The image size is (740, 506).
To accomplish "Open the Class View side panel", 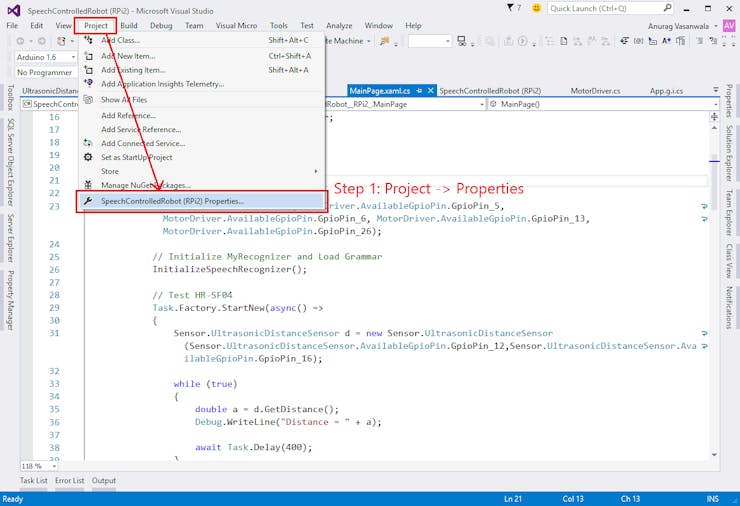I will (729, 261).
